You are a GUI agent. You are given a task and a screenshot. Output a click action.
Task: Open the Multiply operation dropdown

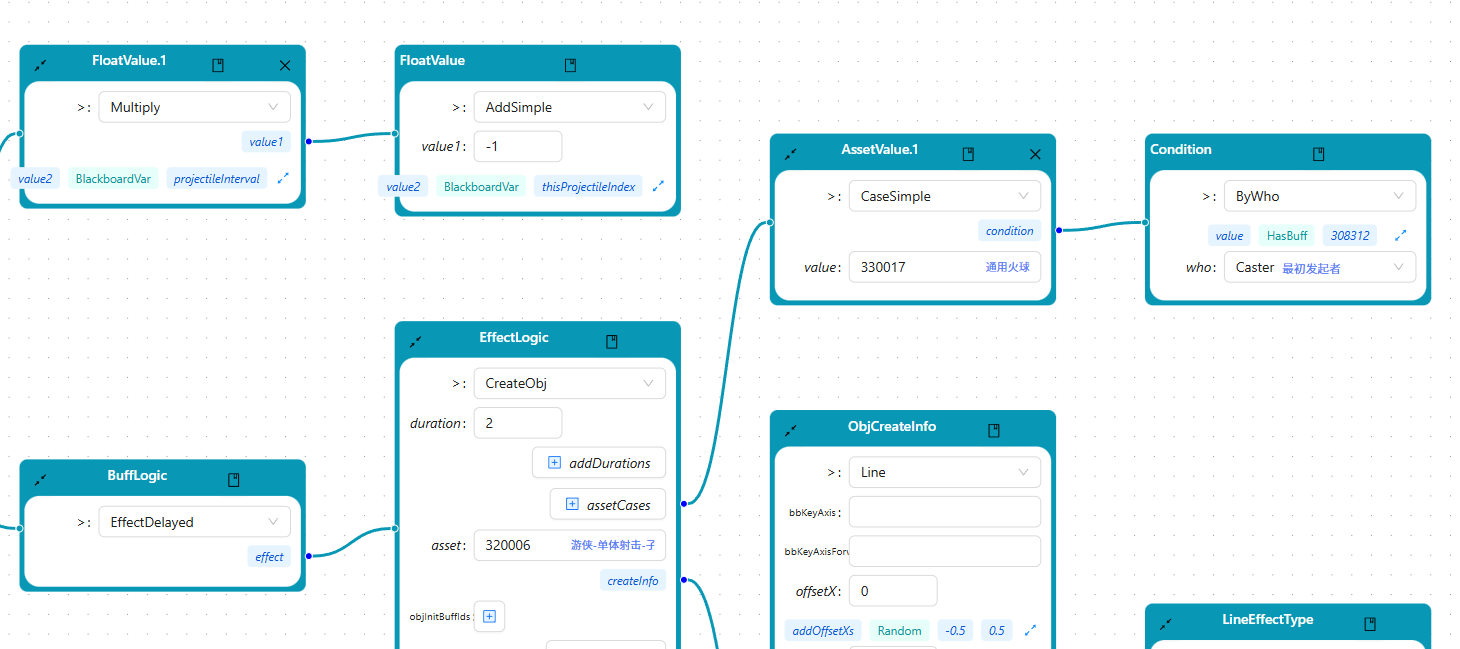tap(194, 107)
